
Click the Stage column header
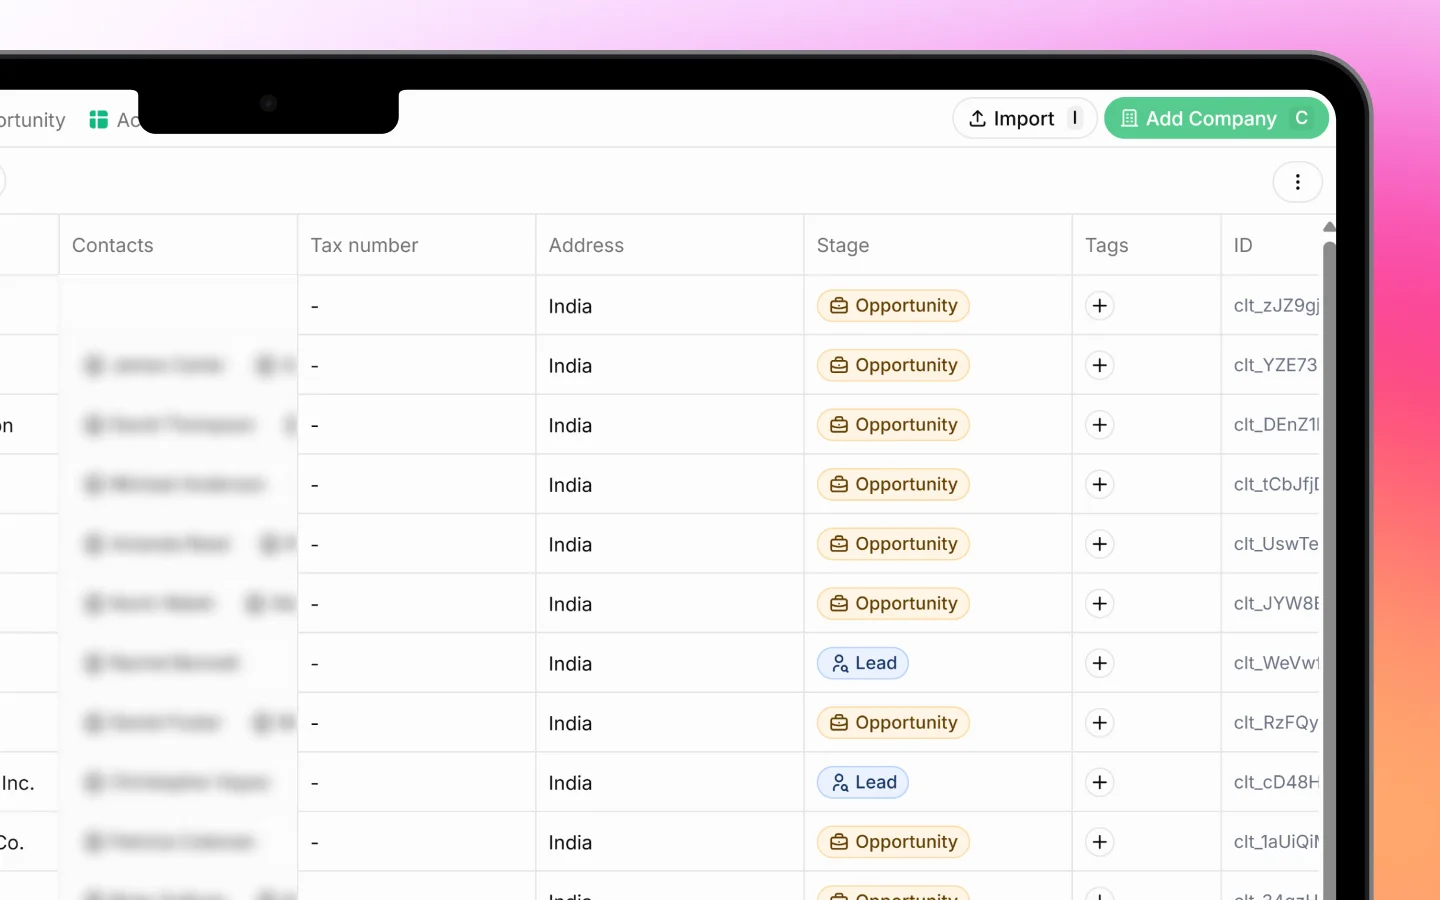tap(938, 245)
